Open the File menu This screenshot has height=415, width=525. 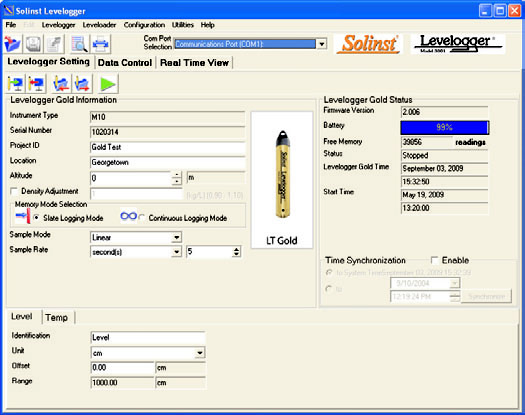pyautogui.click(x=11, y=25)
